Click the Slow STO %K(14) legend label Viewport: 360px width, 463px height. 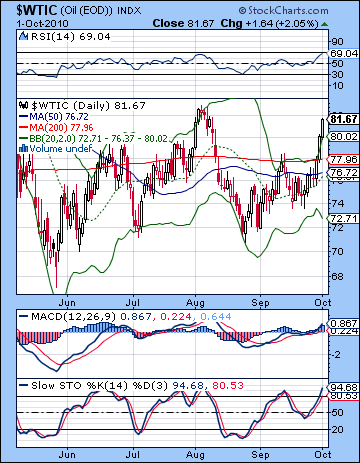pos(79,386)
